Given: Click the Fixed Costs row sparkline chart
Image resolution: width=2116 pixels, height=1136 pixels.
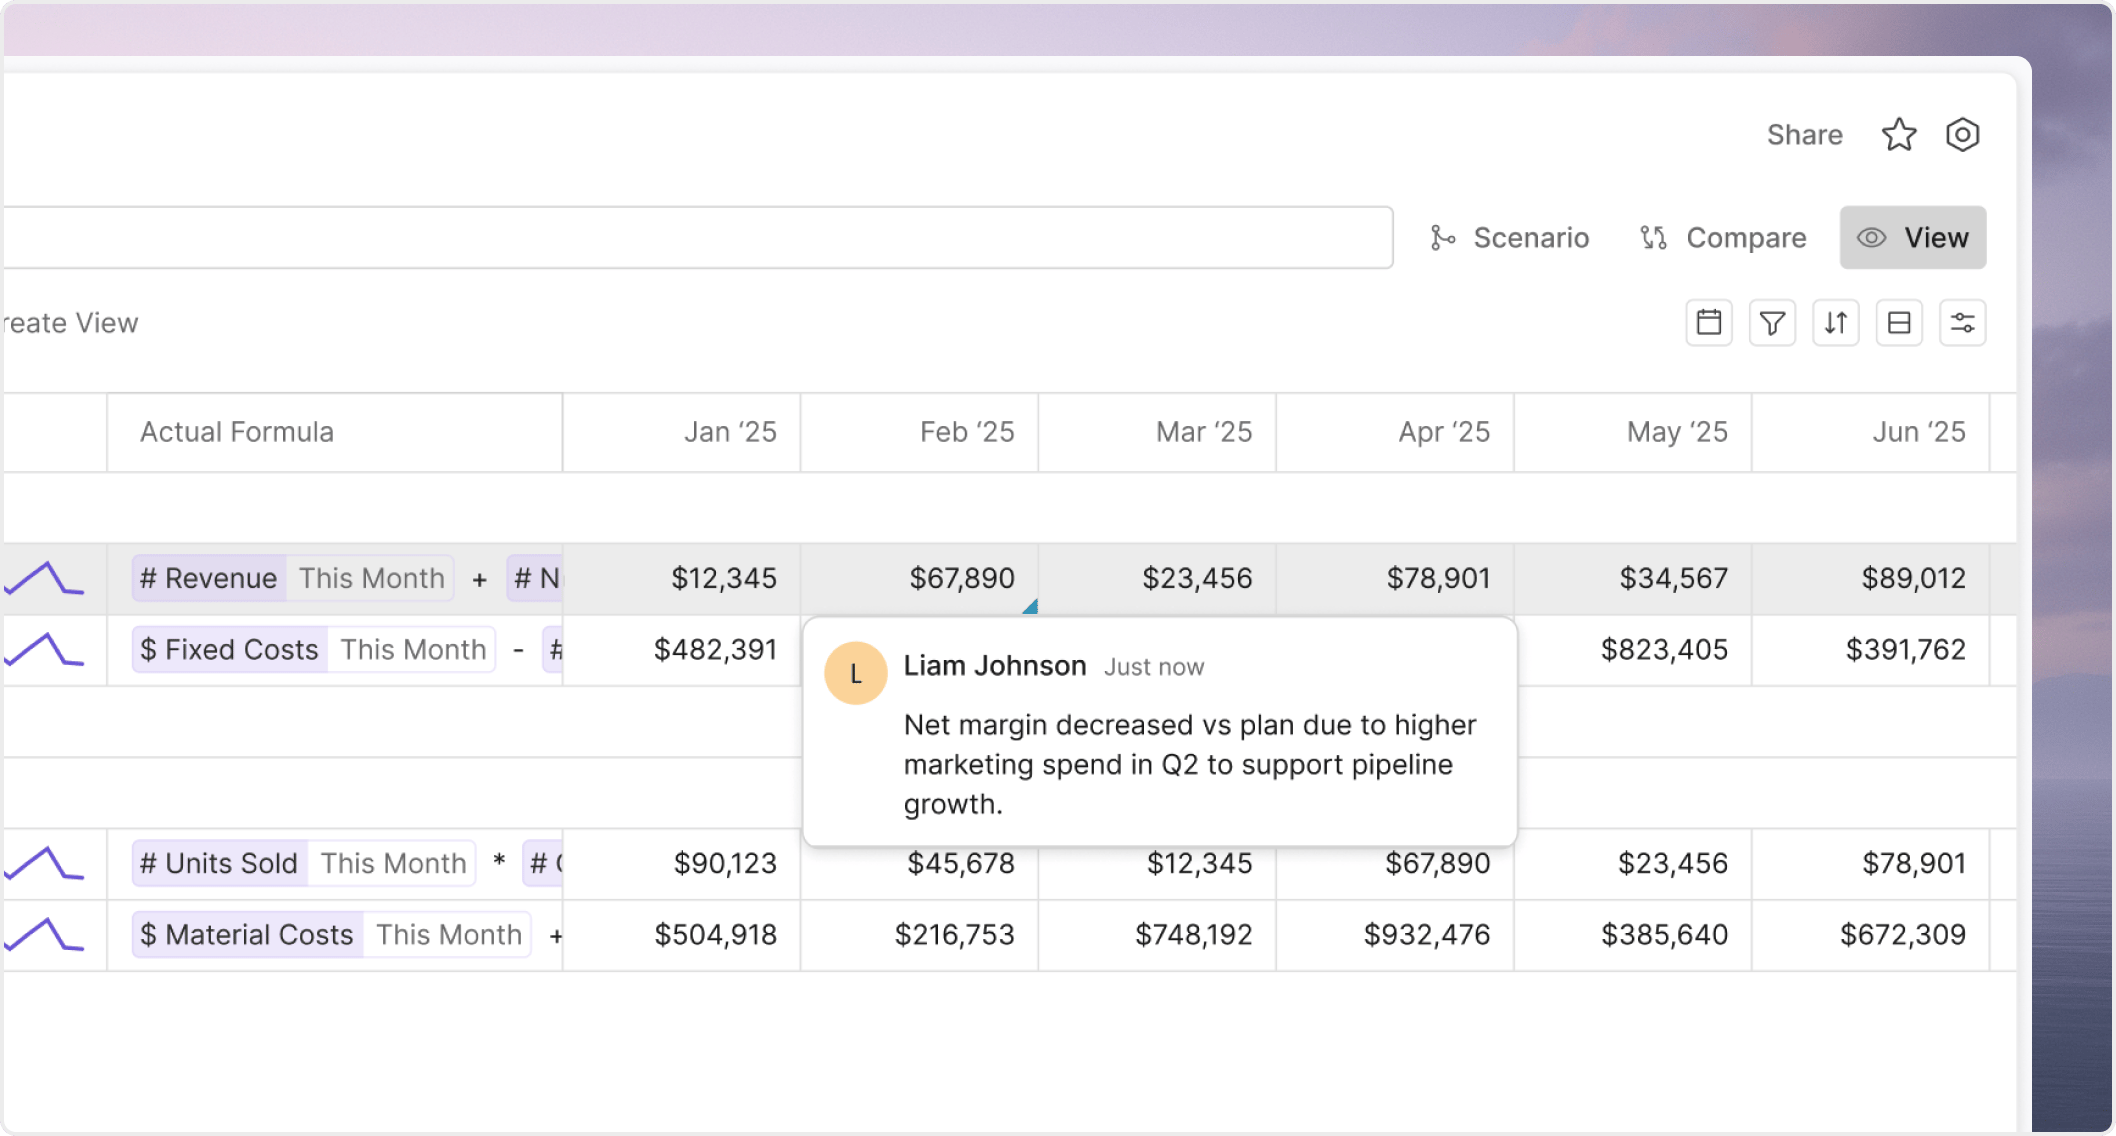Looking at the screenshot, I should pyautogui.click(x=44, y=650).
